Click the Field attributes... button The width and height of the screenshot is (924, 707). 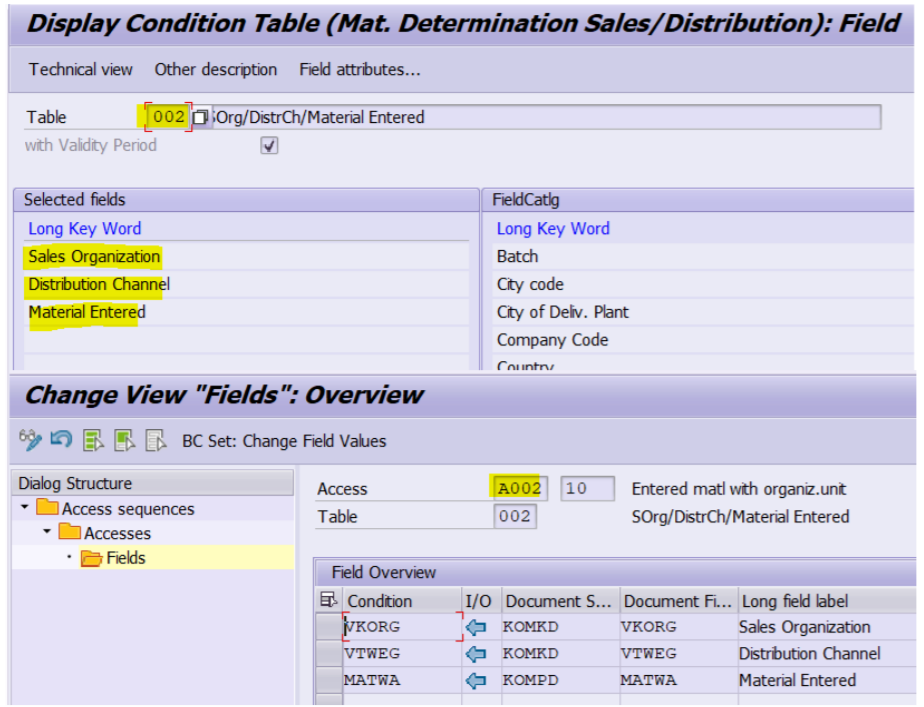click(359, 69)
